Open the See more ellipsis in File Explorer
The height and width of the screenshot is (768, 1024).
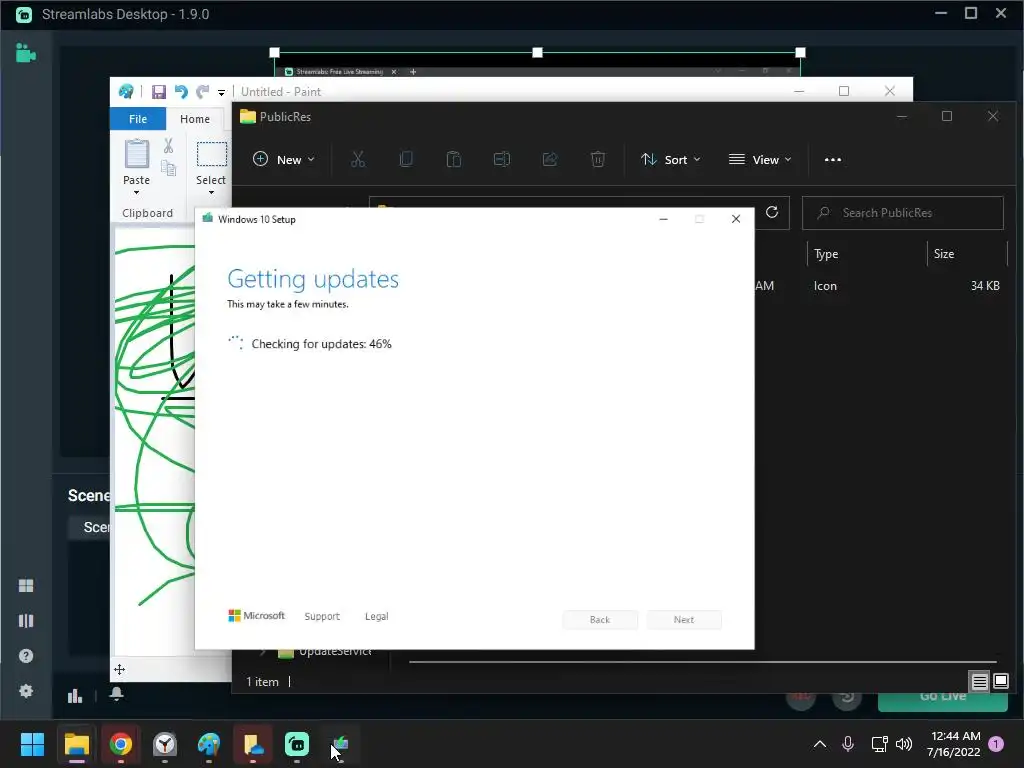pyautogui.click(x=833, y=159)
